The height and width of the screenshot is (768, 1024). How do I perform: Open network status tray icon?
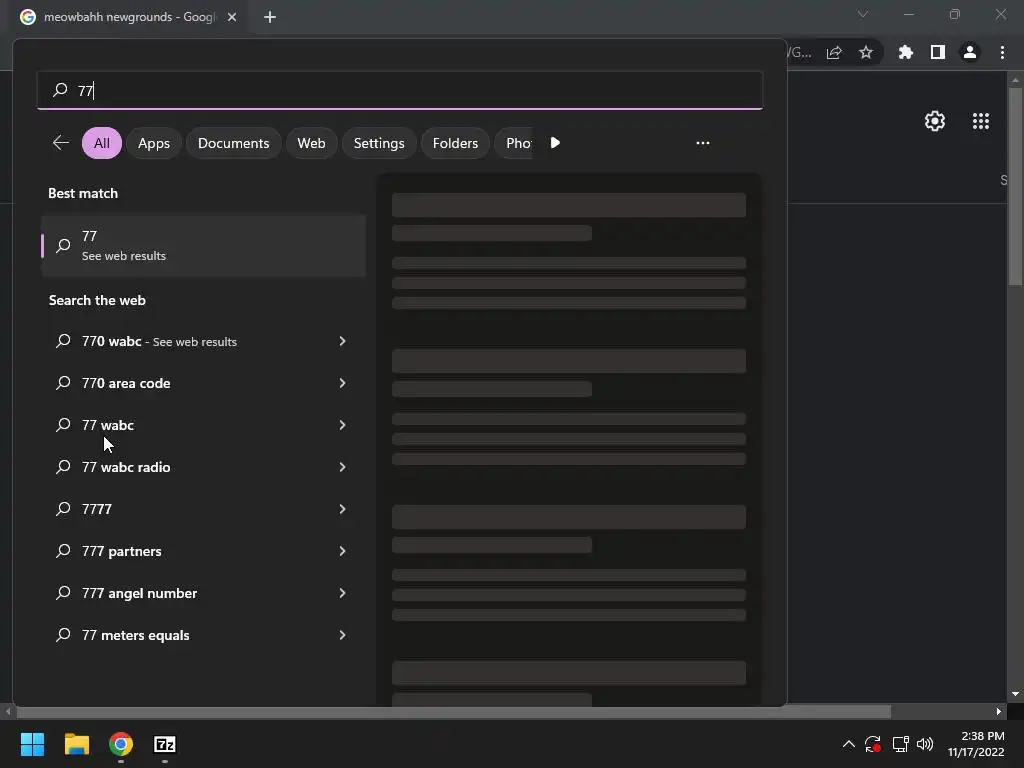click(900, 744)
